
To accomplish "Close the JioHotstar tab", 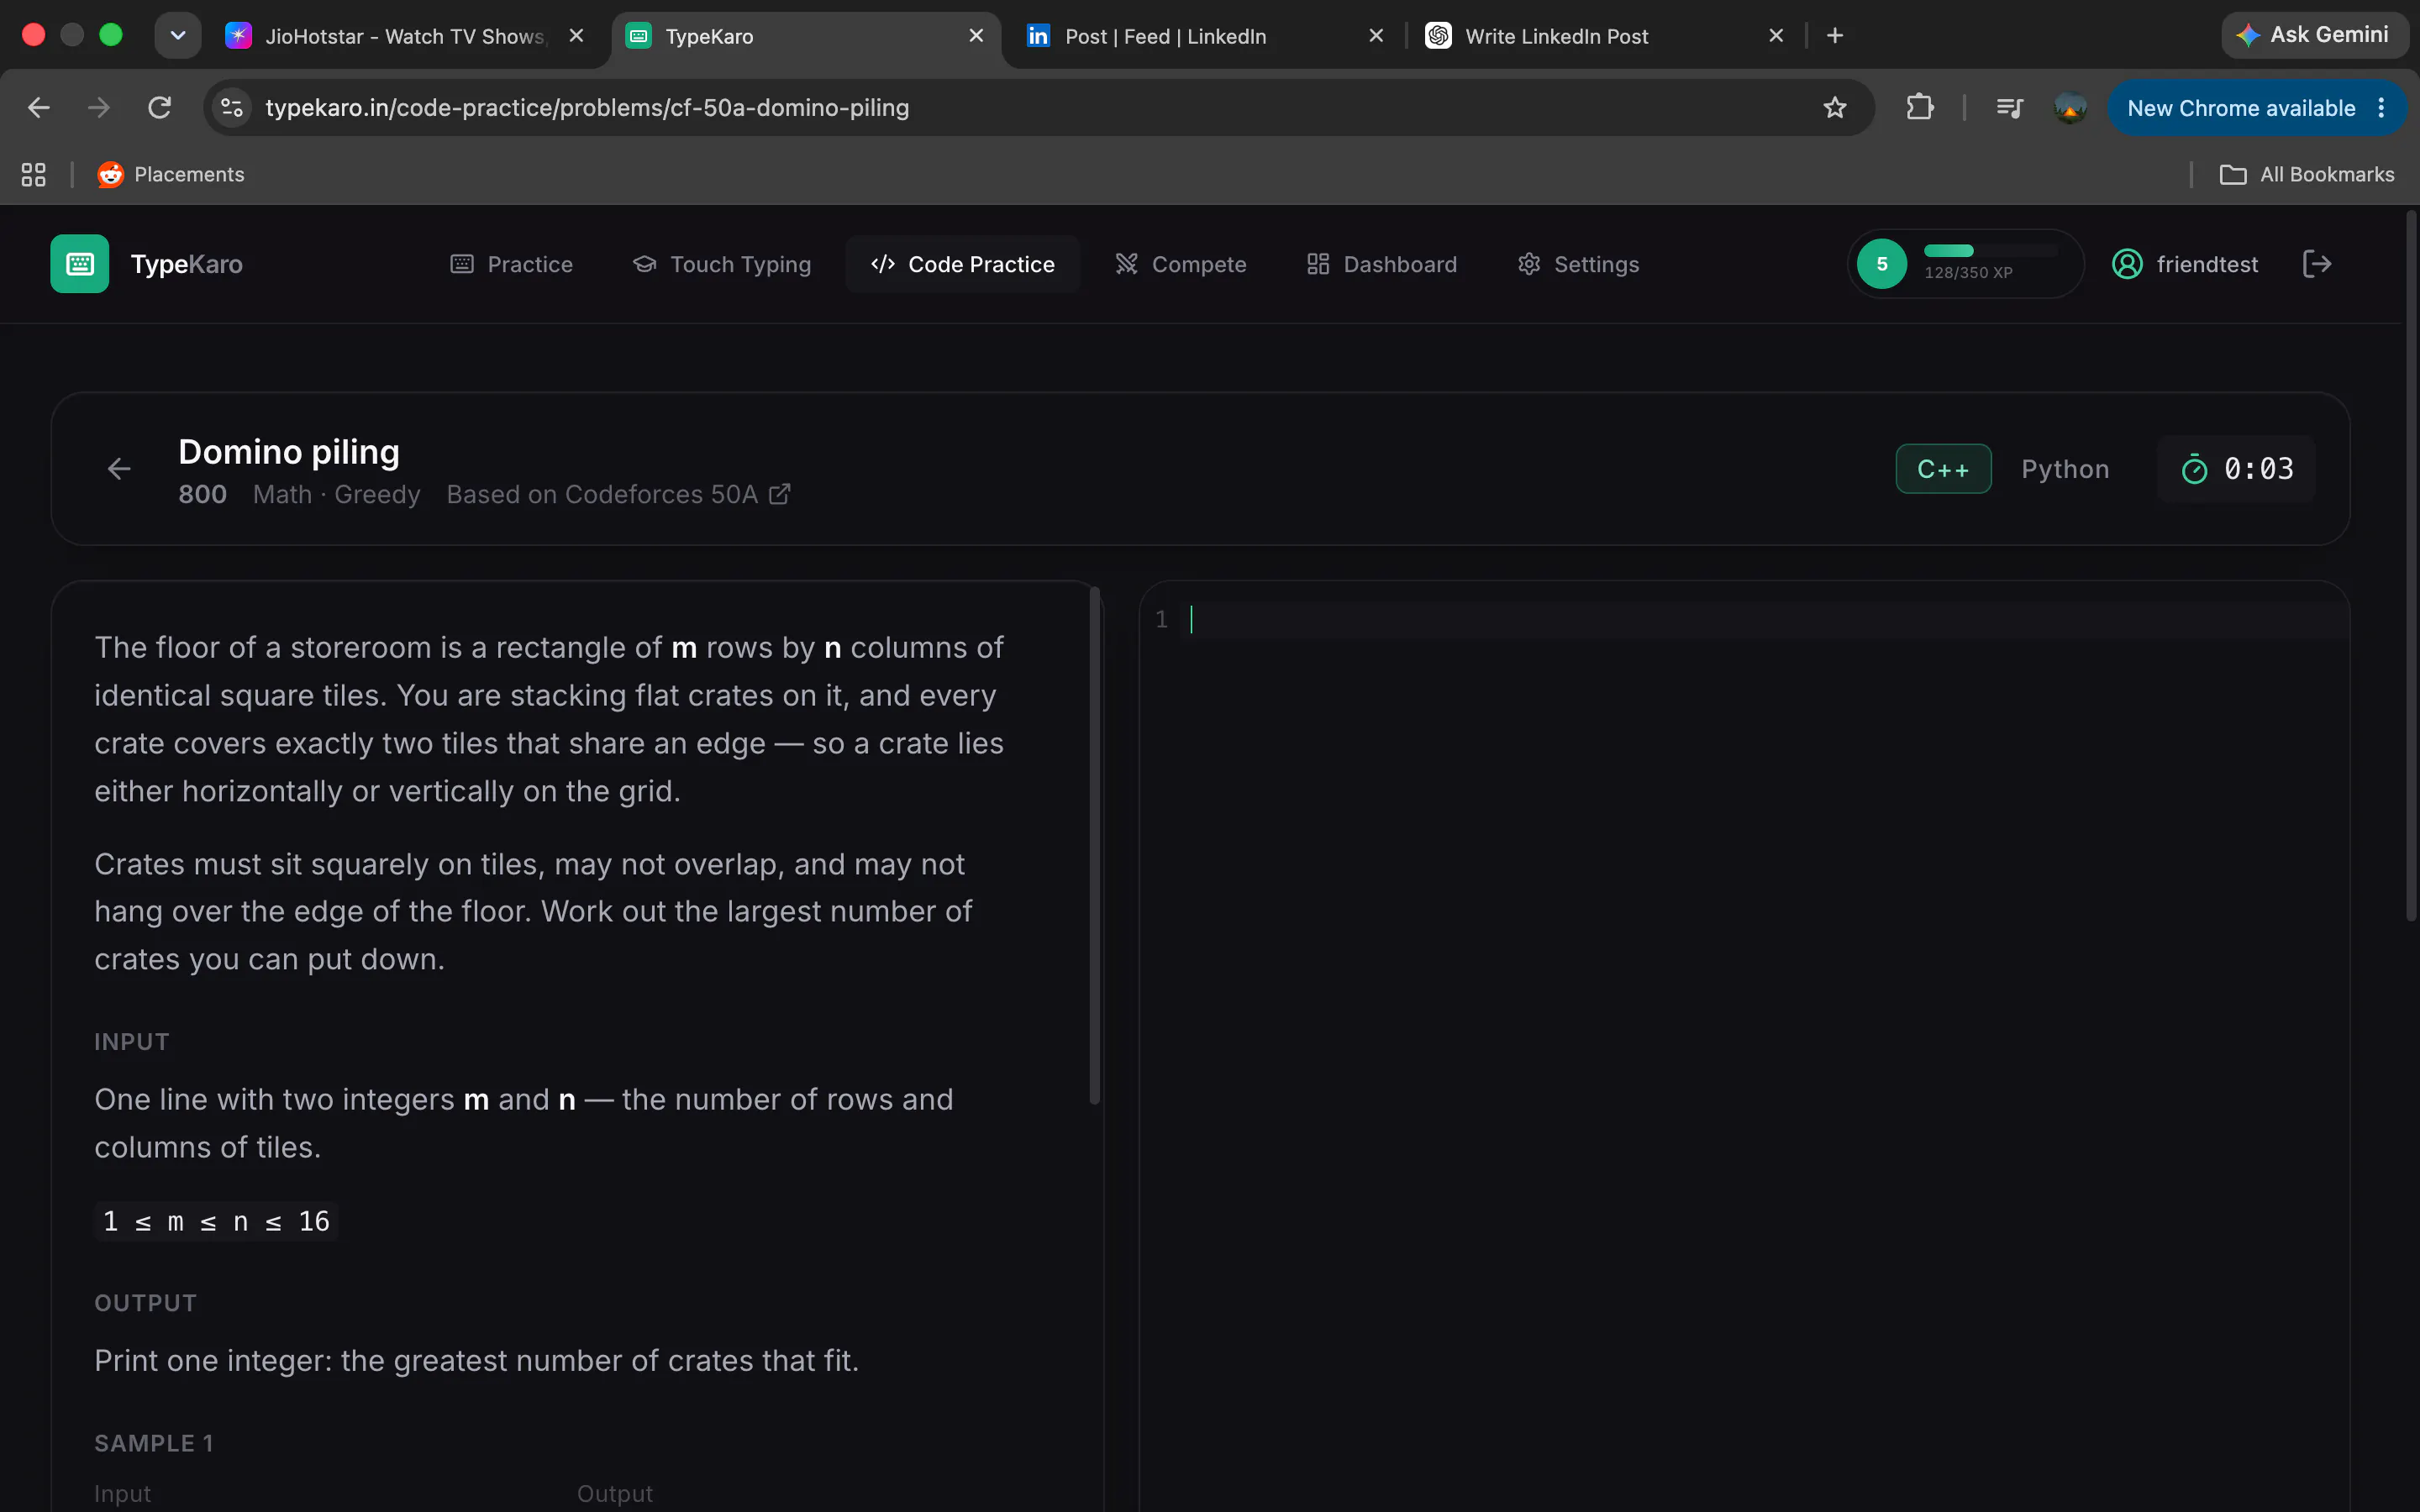I will click(576, 36).
